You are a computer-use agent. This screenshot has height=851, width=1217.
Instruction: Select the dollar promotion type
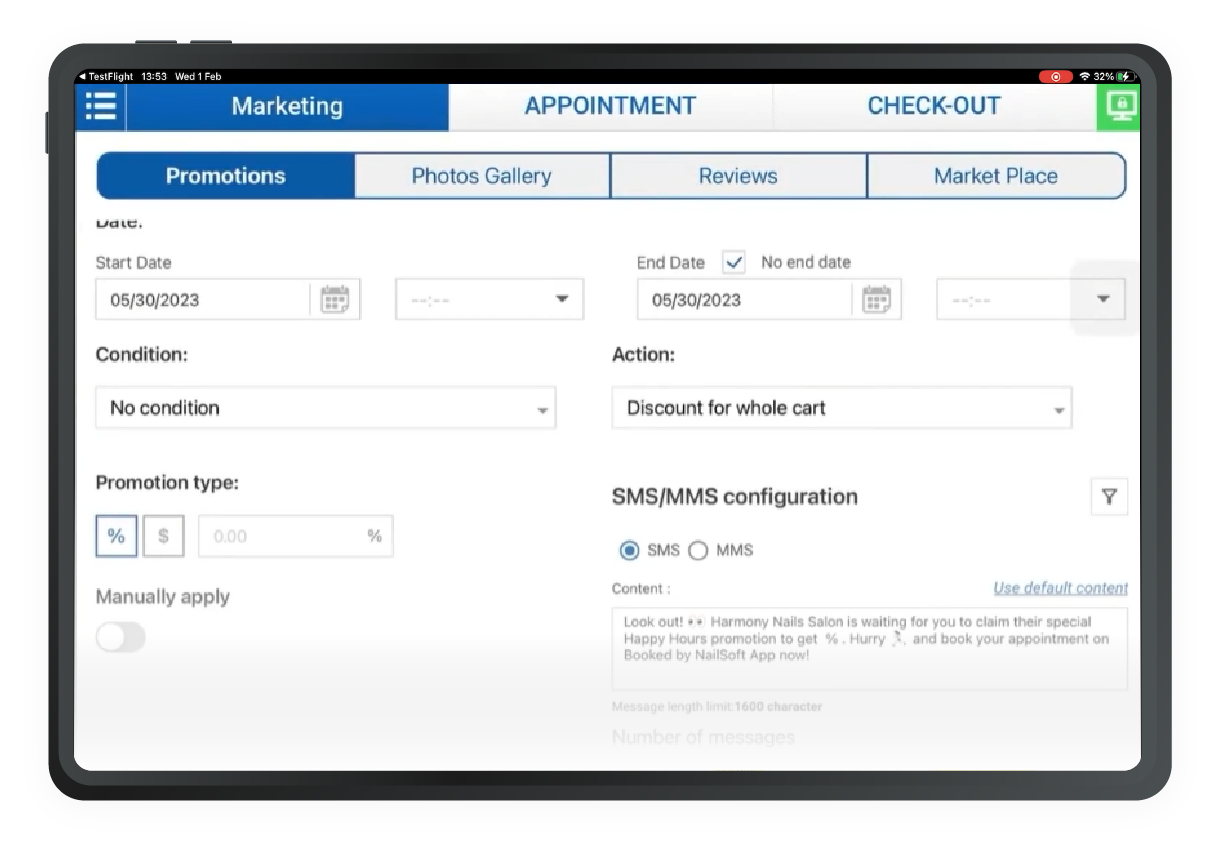point(163,535)
